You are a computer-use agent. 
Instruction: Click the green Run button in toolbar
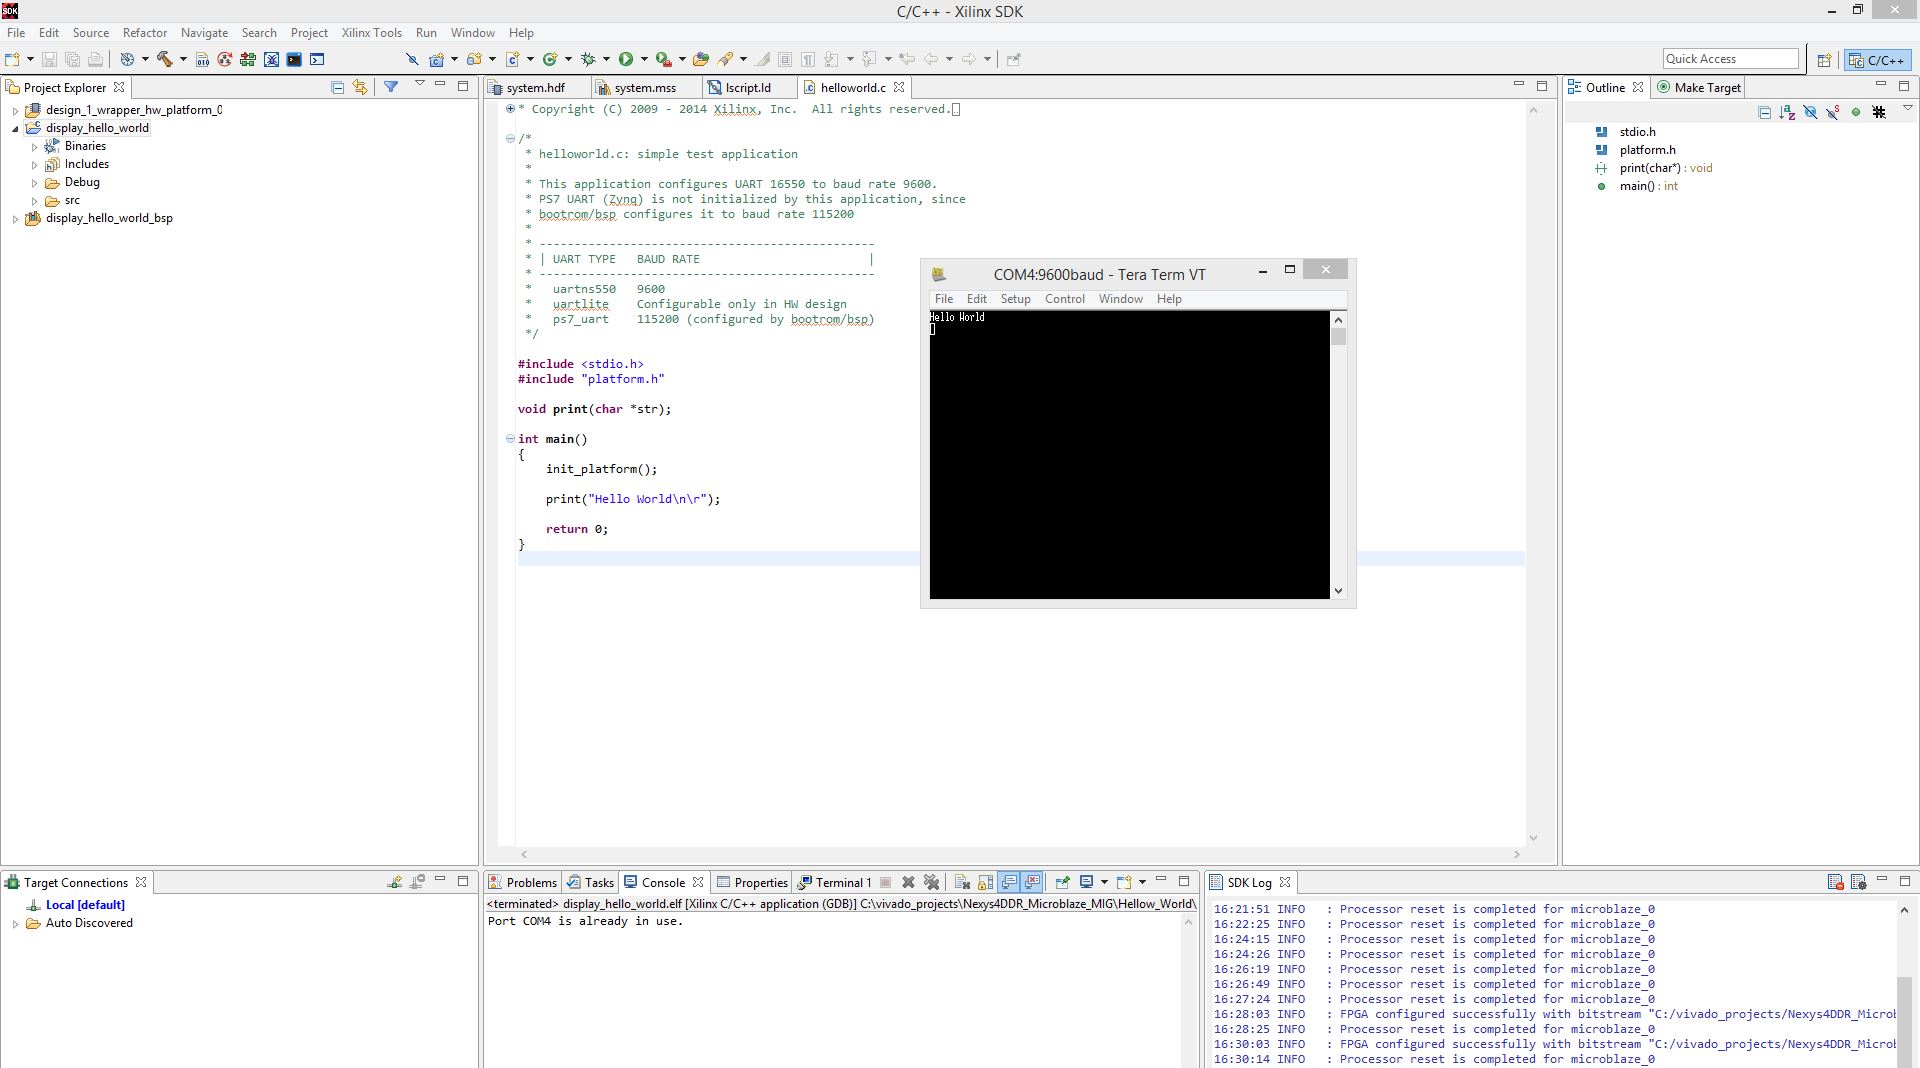coord(626,59)
